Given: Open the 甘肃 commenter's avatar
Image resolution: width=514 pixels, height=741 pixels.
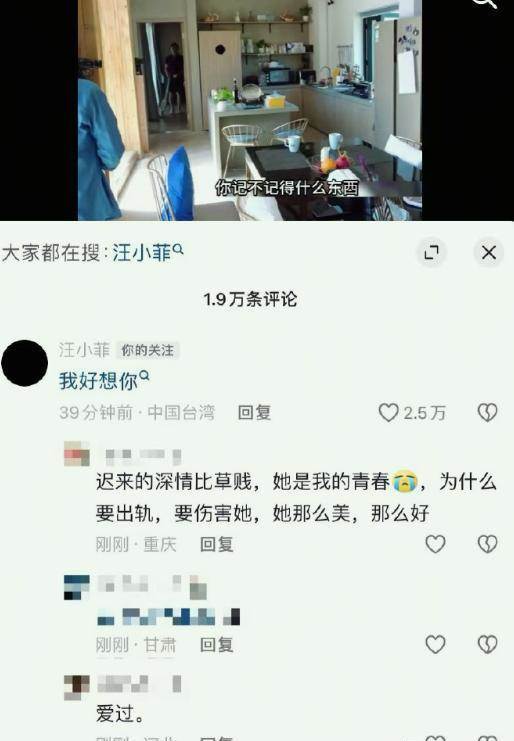Looking at the screenshot, I should [x=77, y=587].
